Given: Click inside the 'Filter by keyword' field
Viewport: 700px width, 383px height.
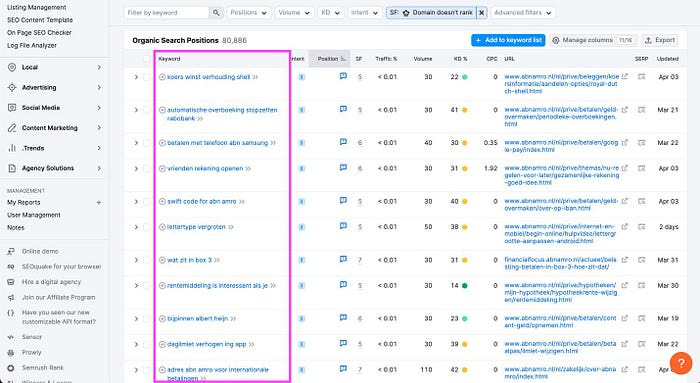Looking at the screenshot, I should click(x=167, y=12).
